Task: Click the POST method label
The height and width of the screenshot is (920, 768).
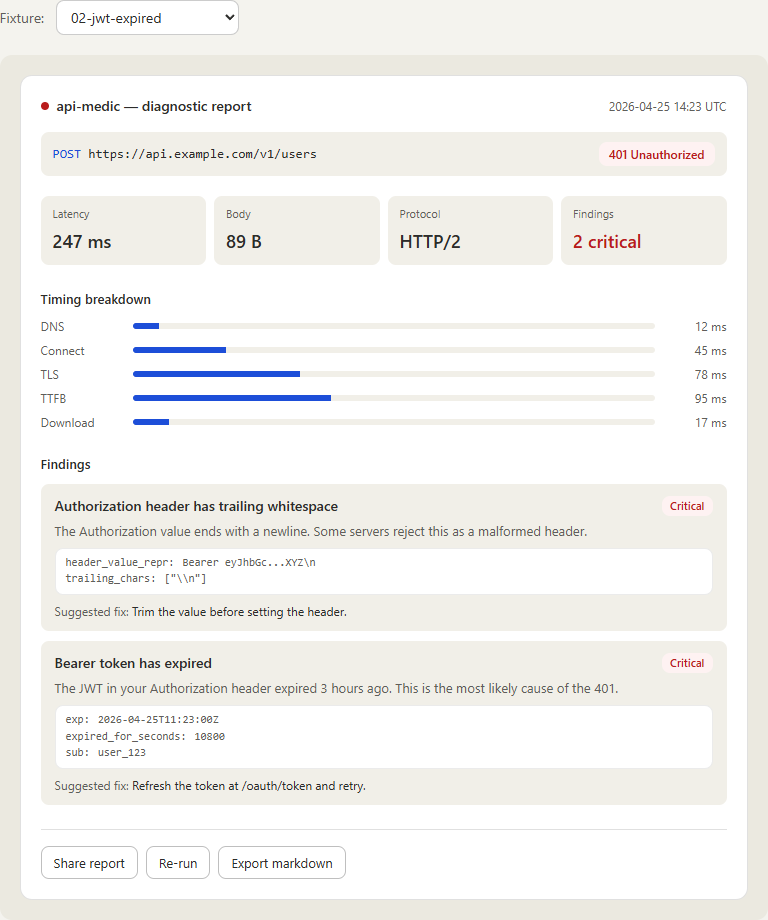Action: [67, 154]
